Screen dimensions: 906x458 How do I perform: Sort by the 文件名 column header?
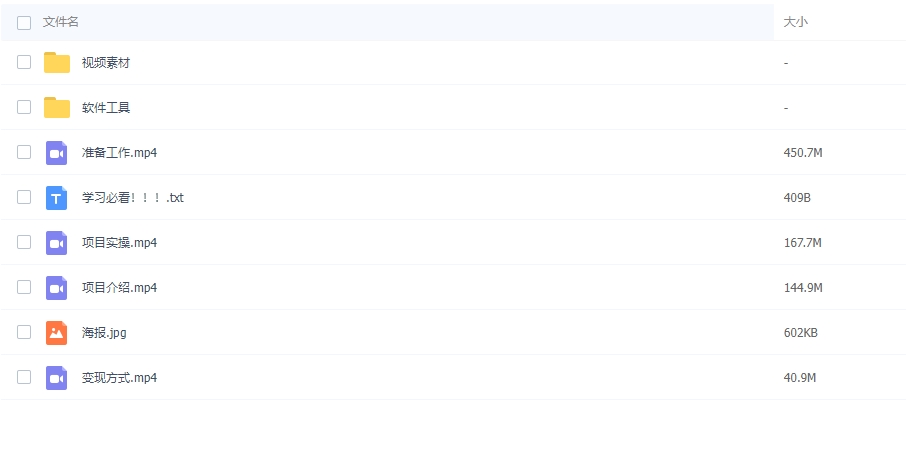pos(61,22)
